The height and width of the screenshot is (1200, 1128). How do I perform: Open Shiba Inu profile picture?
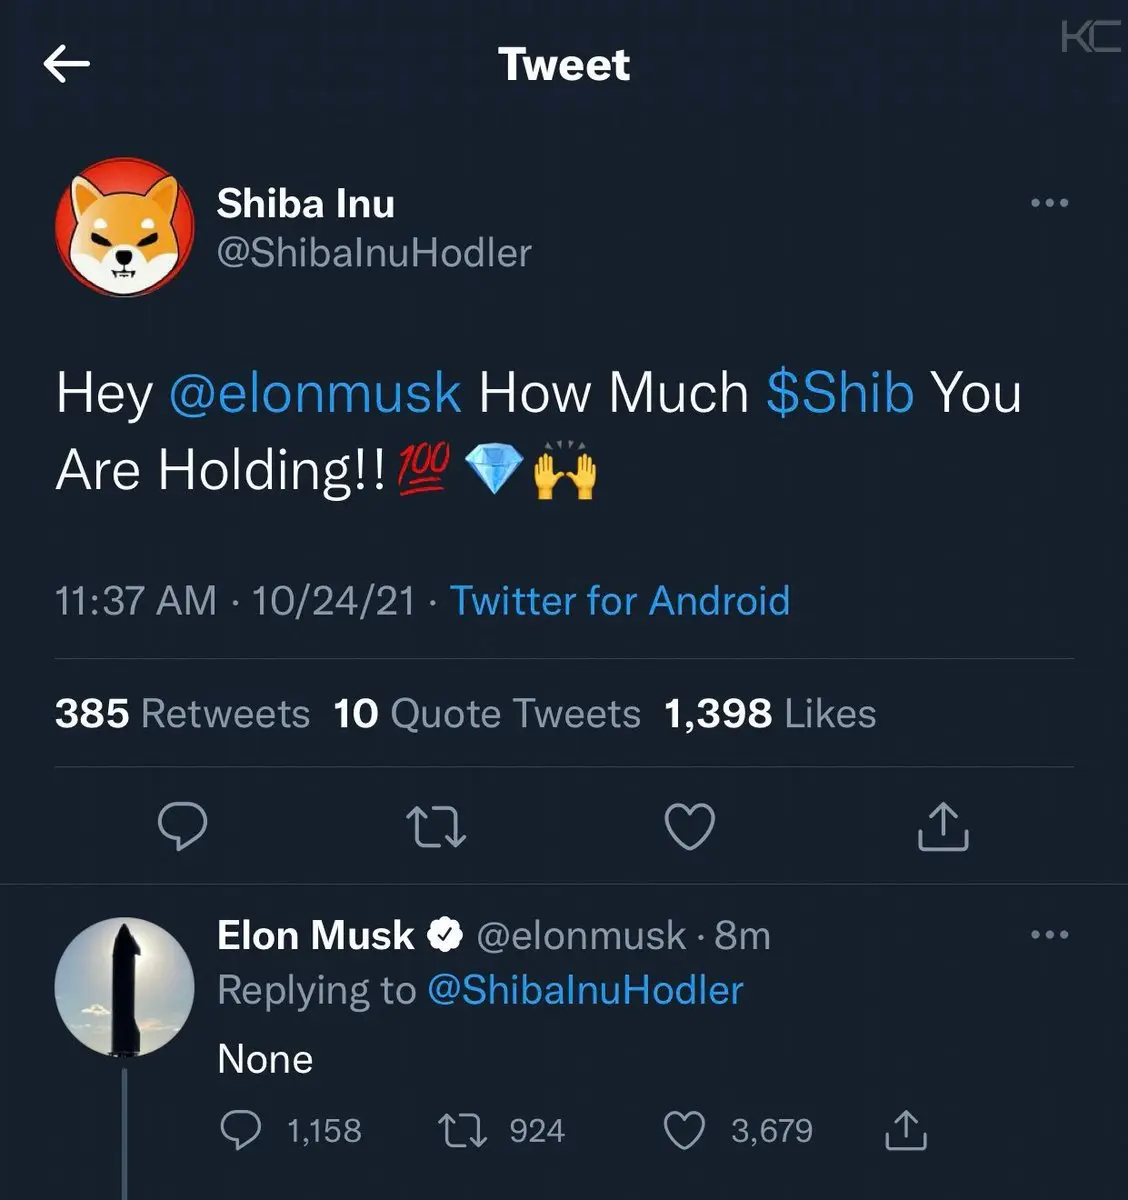[x=124, y=226]
